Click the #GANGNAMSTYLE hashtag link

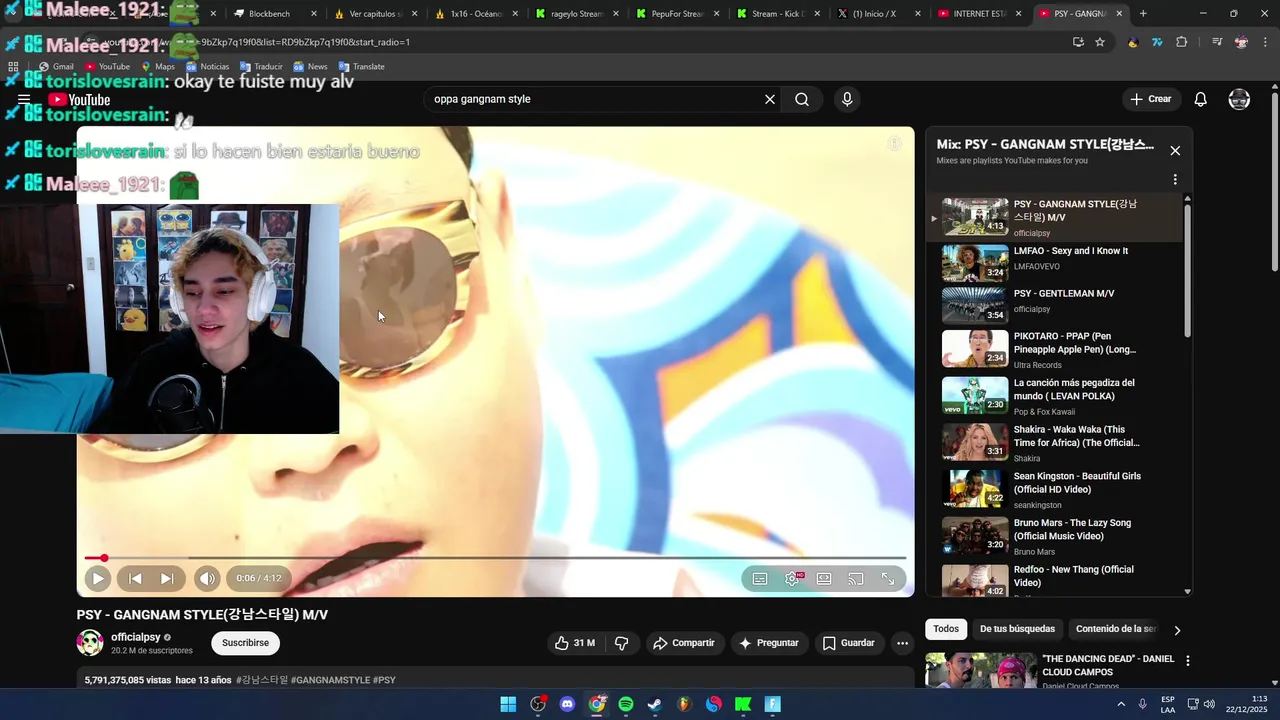[330, 680]
